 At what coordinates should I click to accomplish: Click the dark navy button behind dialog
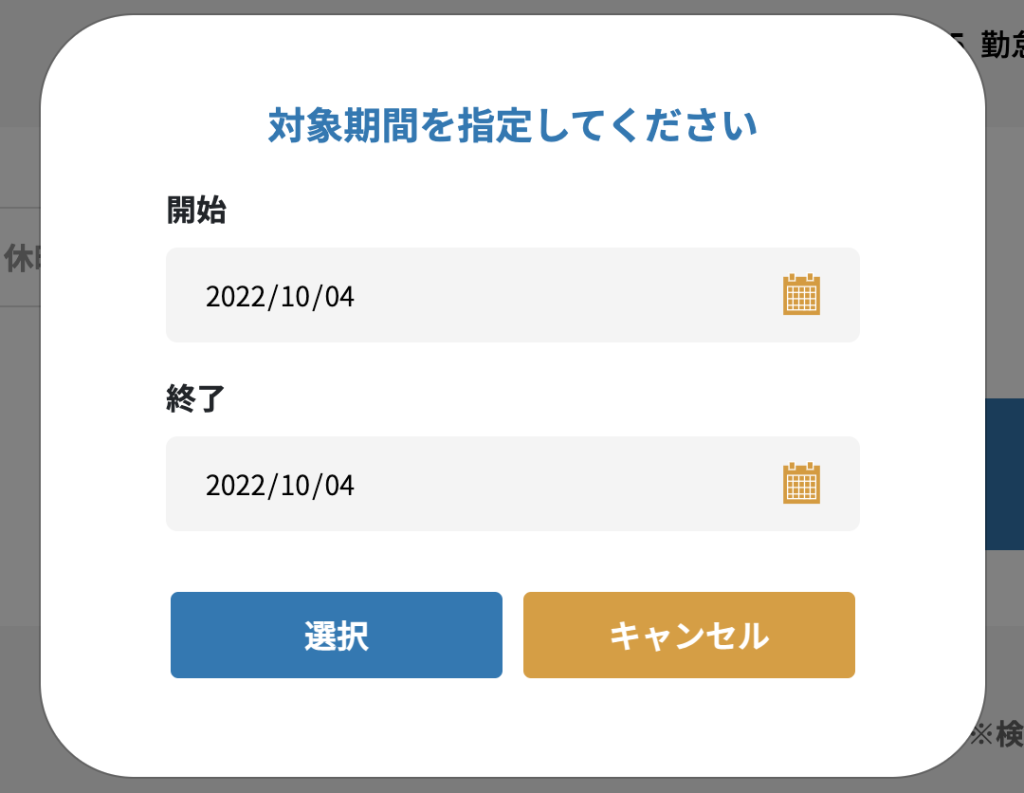1004,474
